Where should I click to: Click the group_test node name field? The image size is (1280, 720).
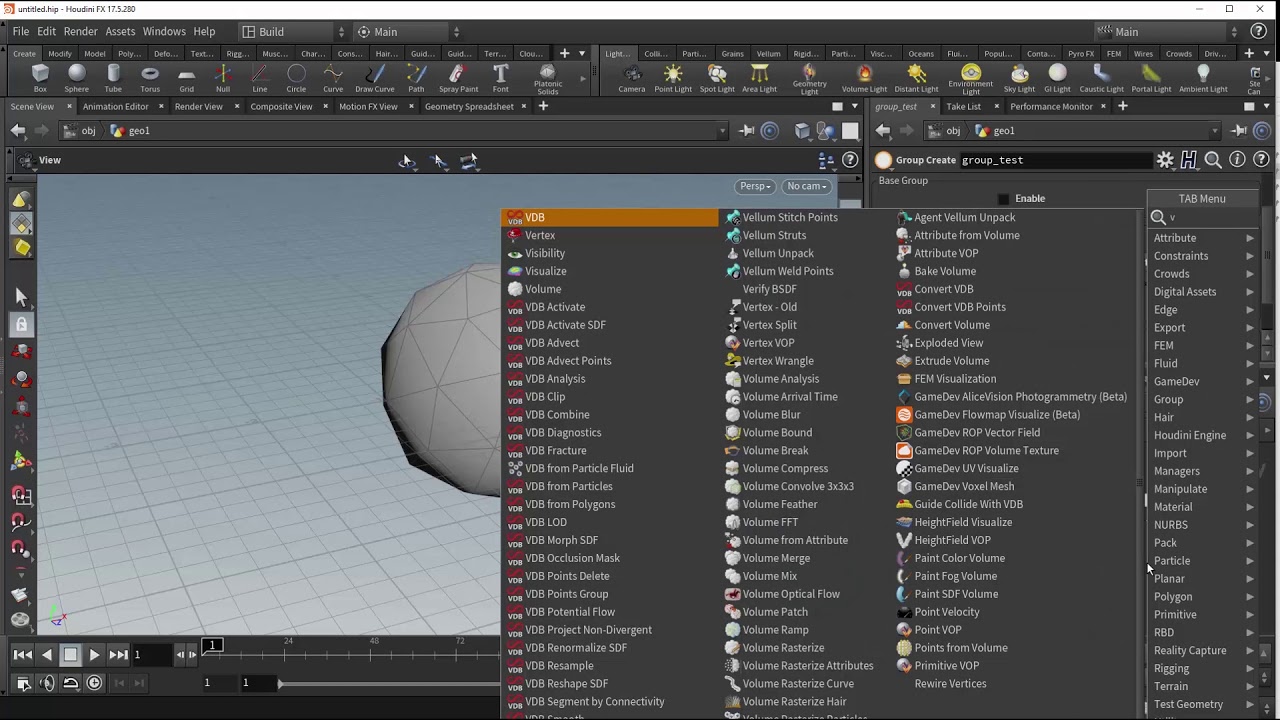(1055, 160)
